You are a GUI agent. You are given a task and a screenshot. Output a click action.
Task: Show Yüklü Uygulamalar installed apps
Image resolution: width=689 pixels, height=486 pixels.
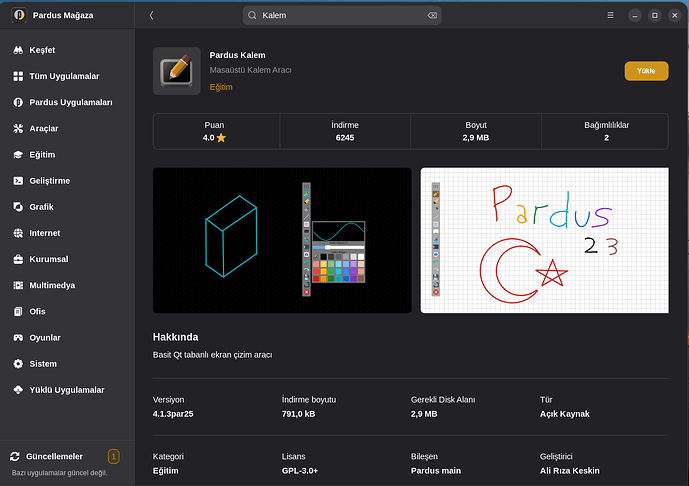coord(67,390)
